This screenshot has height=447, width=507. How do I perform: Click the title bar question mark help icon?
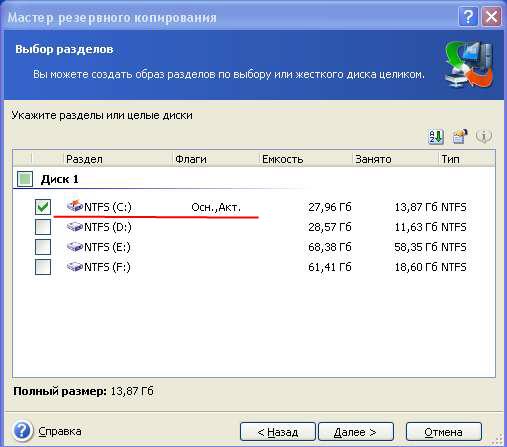click(468, 16)
